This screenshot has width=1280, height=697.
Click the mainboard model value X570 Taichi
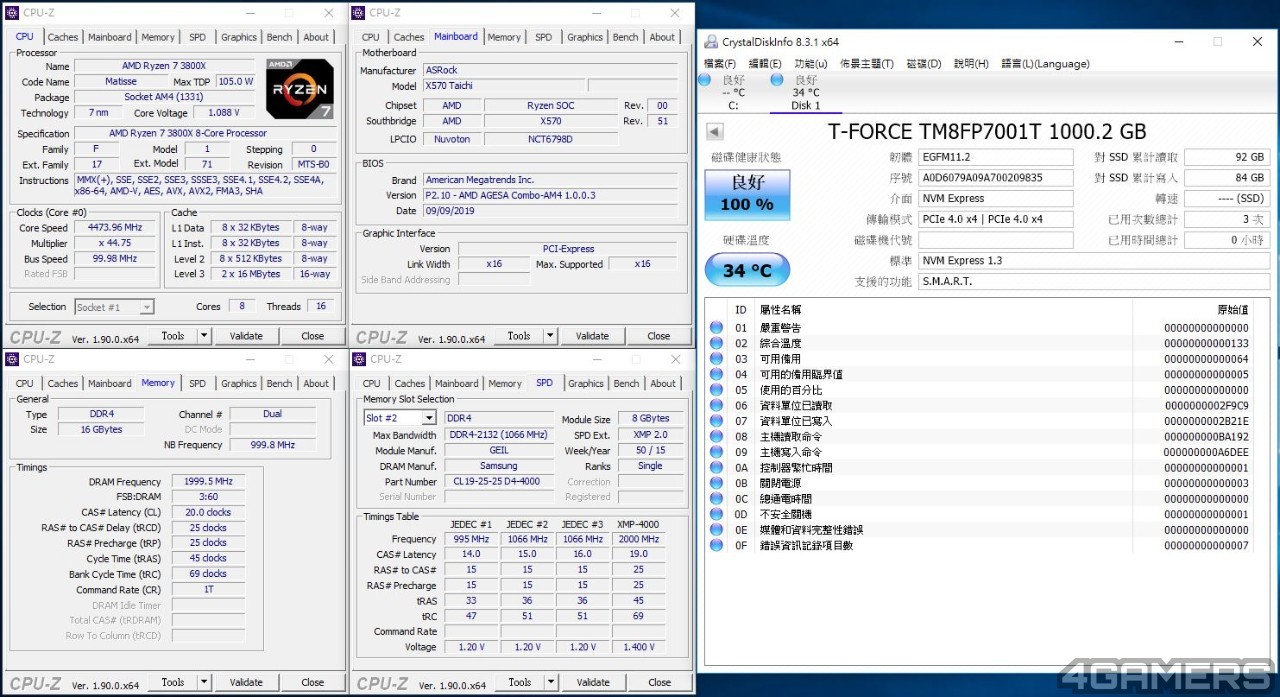pos(503,86)
